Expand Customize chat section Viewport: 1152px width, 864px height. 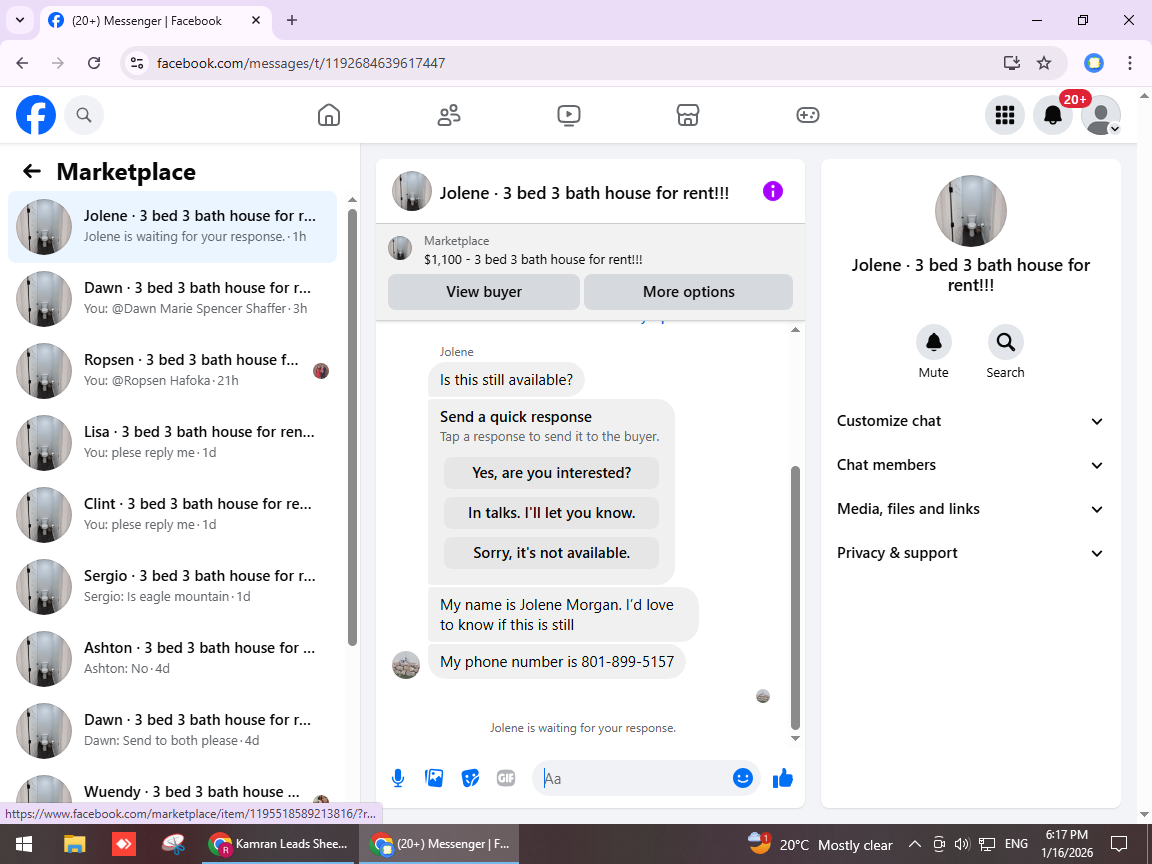click(971, 421)
